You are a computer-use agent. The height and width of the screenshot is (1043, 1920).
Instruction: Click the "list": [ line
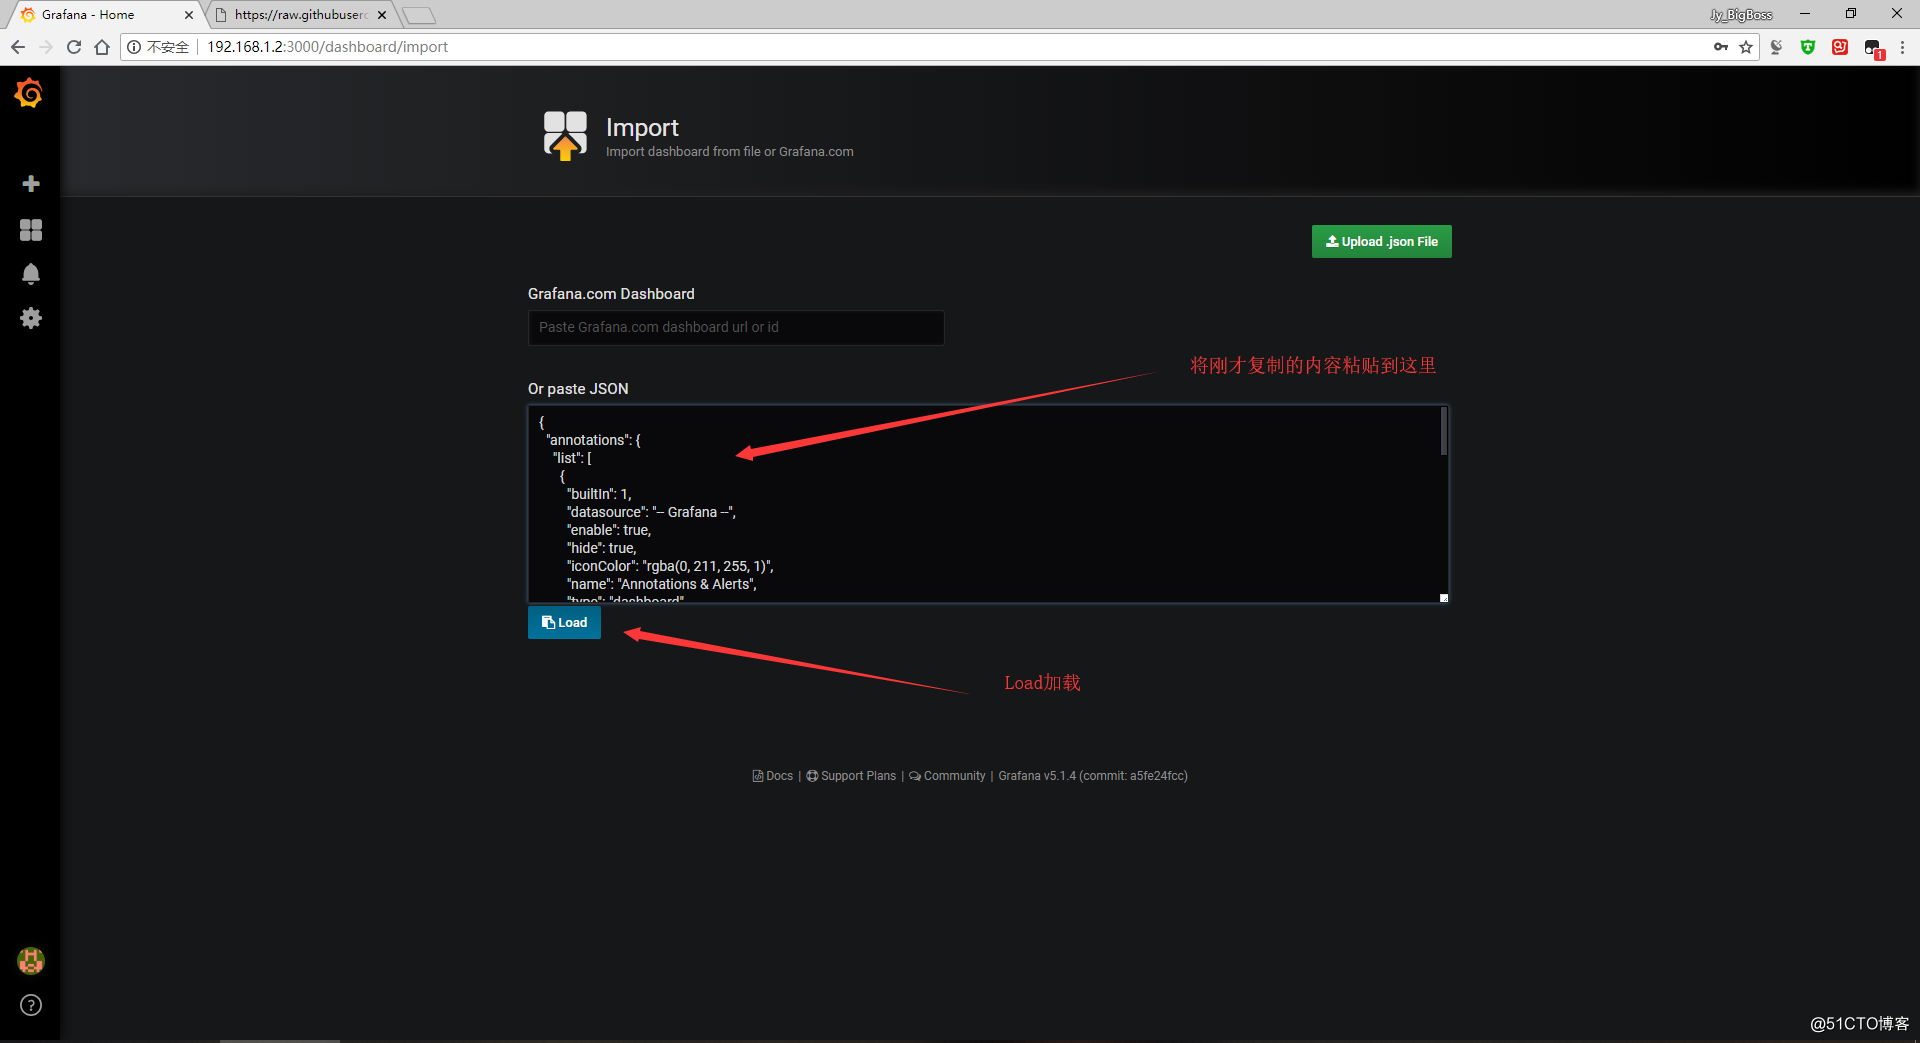pyautogui.click(x=572, y=458)
